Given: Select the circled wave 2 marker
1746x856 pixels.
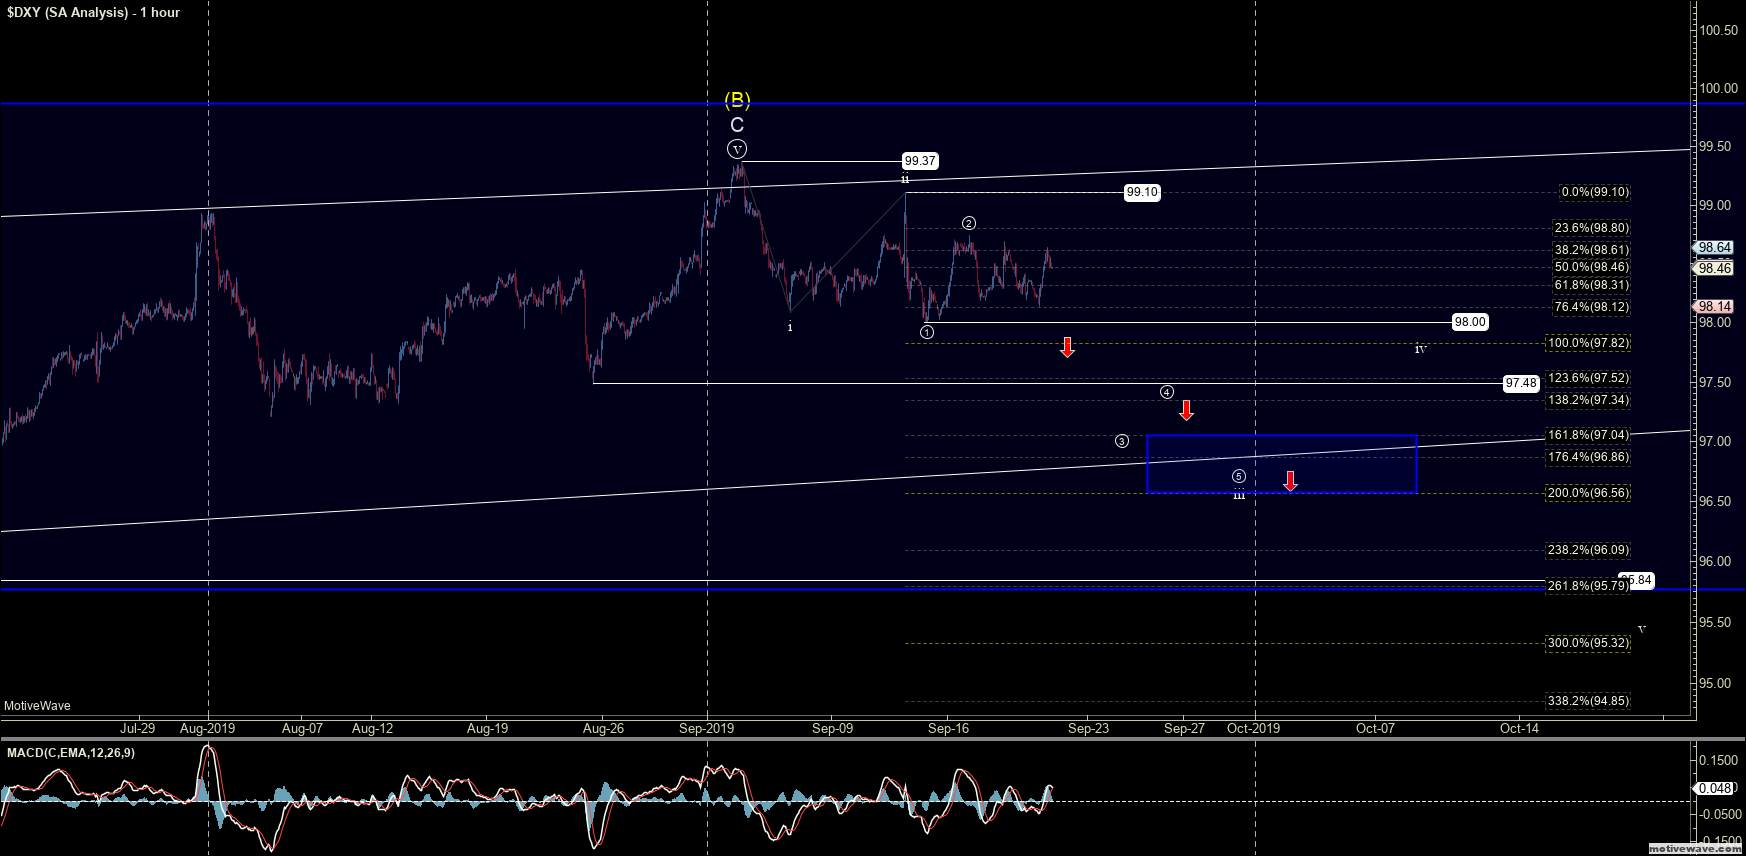Looking at the screenshot, I should tap(969, 223).
